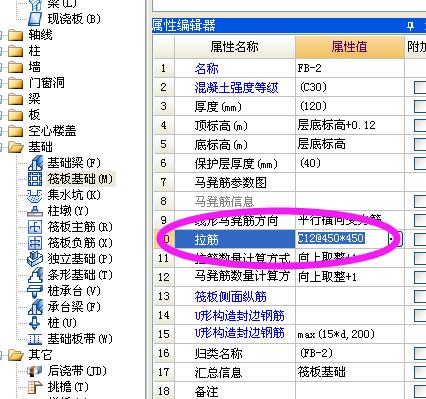Screen dimensions: 426x399
Task: Open the 梁 folder
Action: tap(15, 99)
